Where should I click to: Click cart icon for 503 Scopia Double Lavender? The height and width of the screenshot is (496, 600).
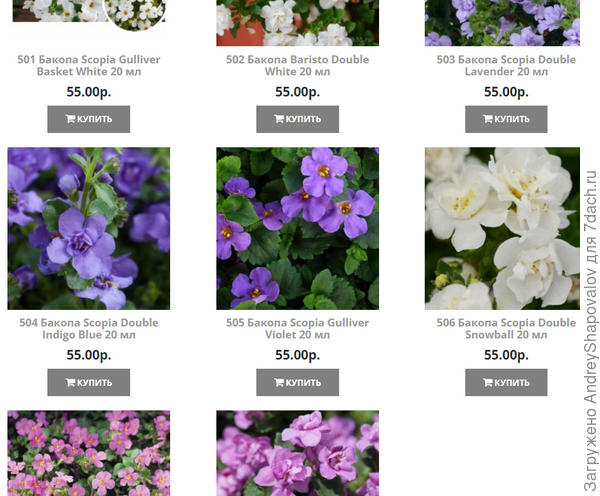[x=488, y=119]
